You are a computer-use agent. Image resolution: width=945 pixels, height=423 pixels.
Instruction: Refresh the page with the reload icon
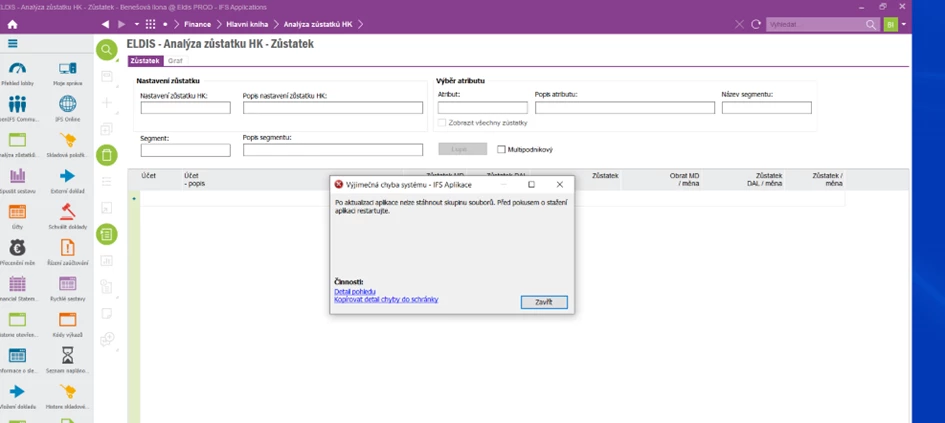point(756,25)
